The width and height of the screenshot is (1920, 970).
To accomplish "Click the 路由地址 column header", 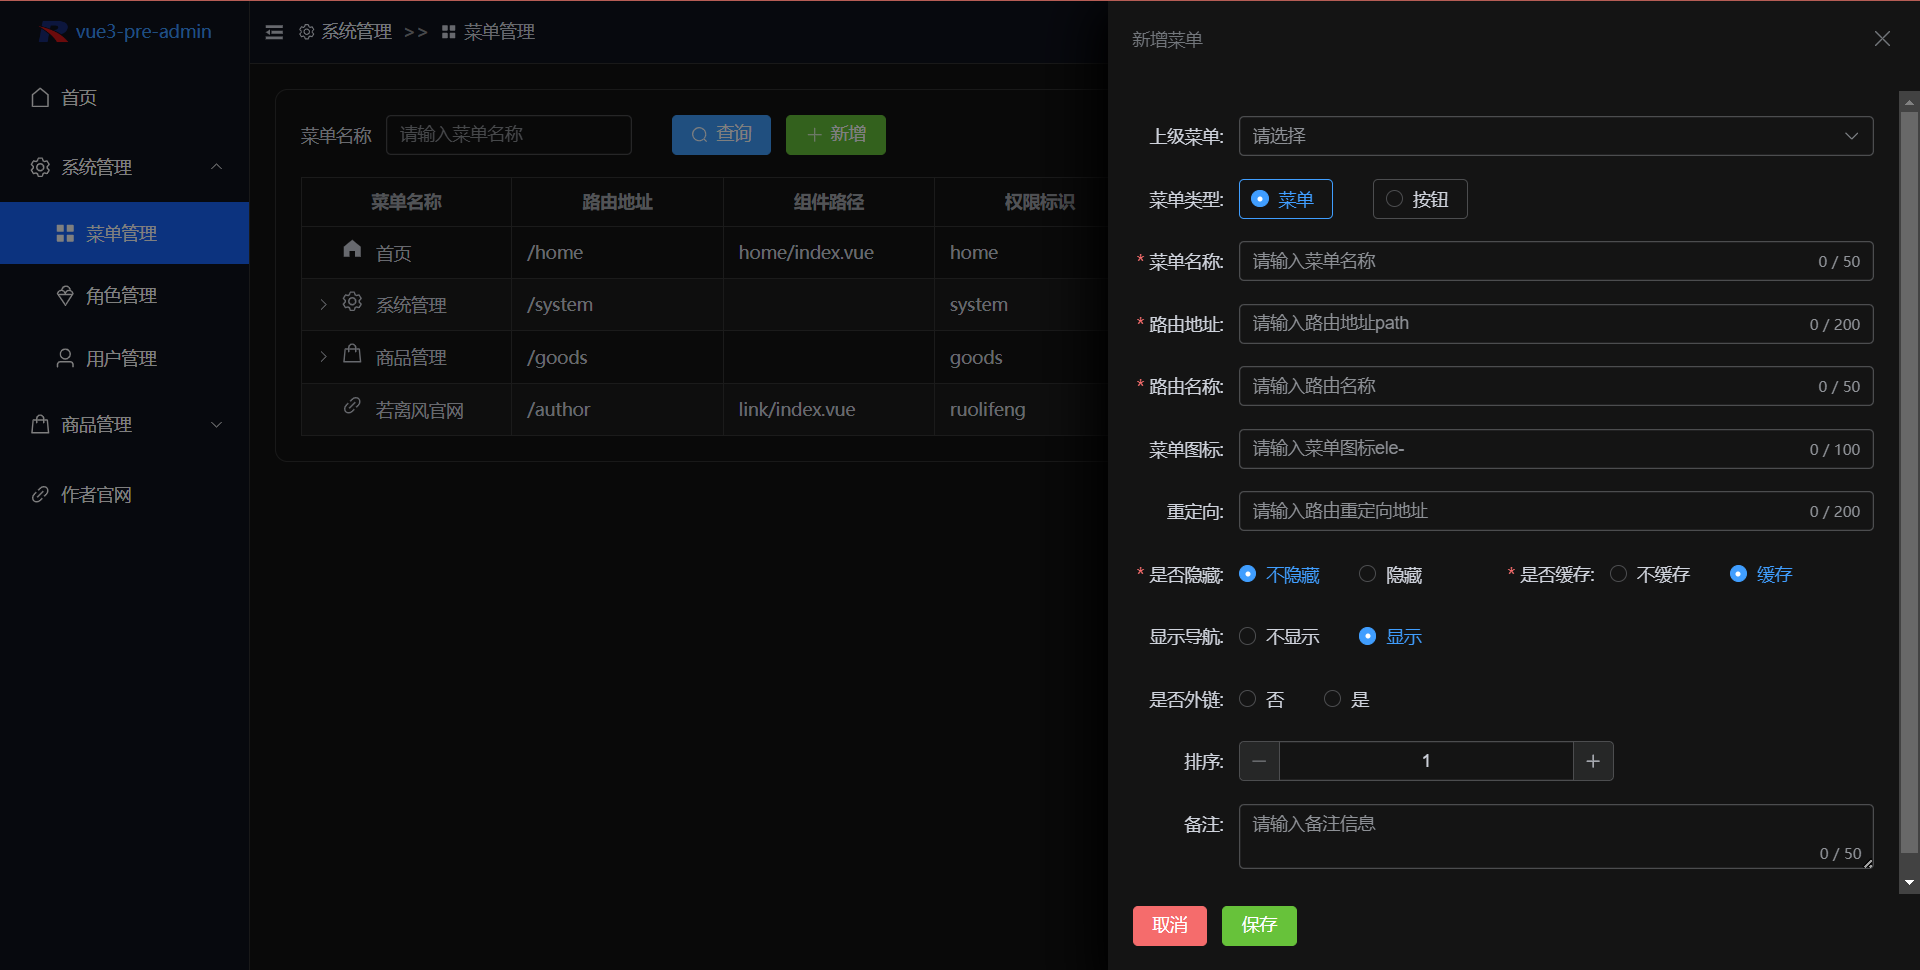I will (617, 202).
